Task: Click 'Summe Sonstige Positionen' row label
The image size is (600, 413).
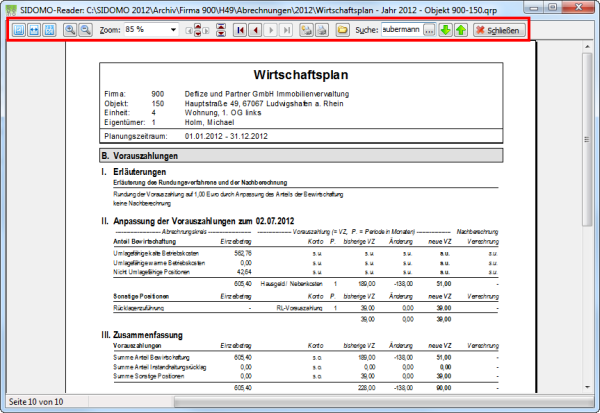Action: (x=149, y=376)
